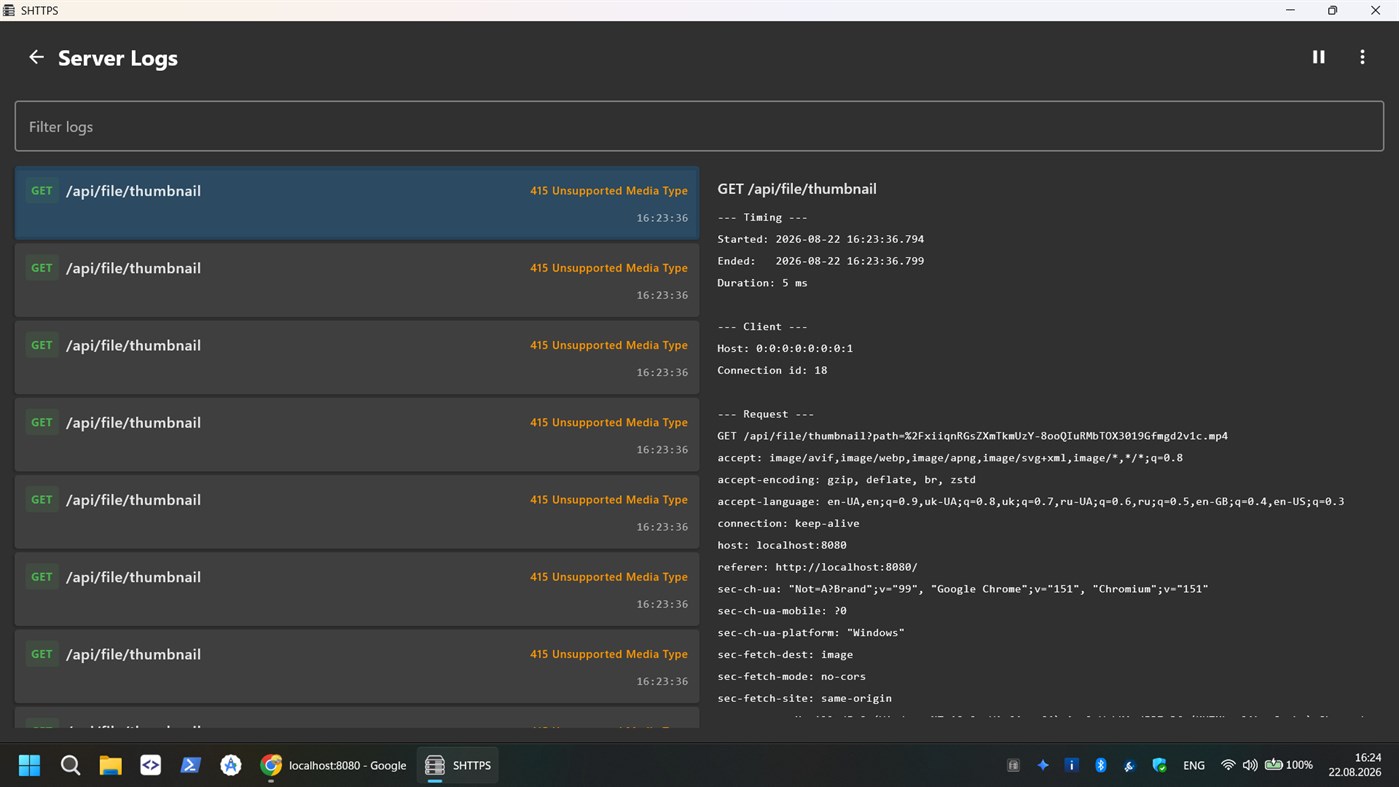The width and height of the screenshot is (1399, 787).
Task: Click the request URL line ending in .mp4
Action: 972,436
